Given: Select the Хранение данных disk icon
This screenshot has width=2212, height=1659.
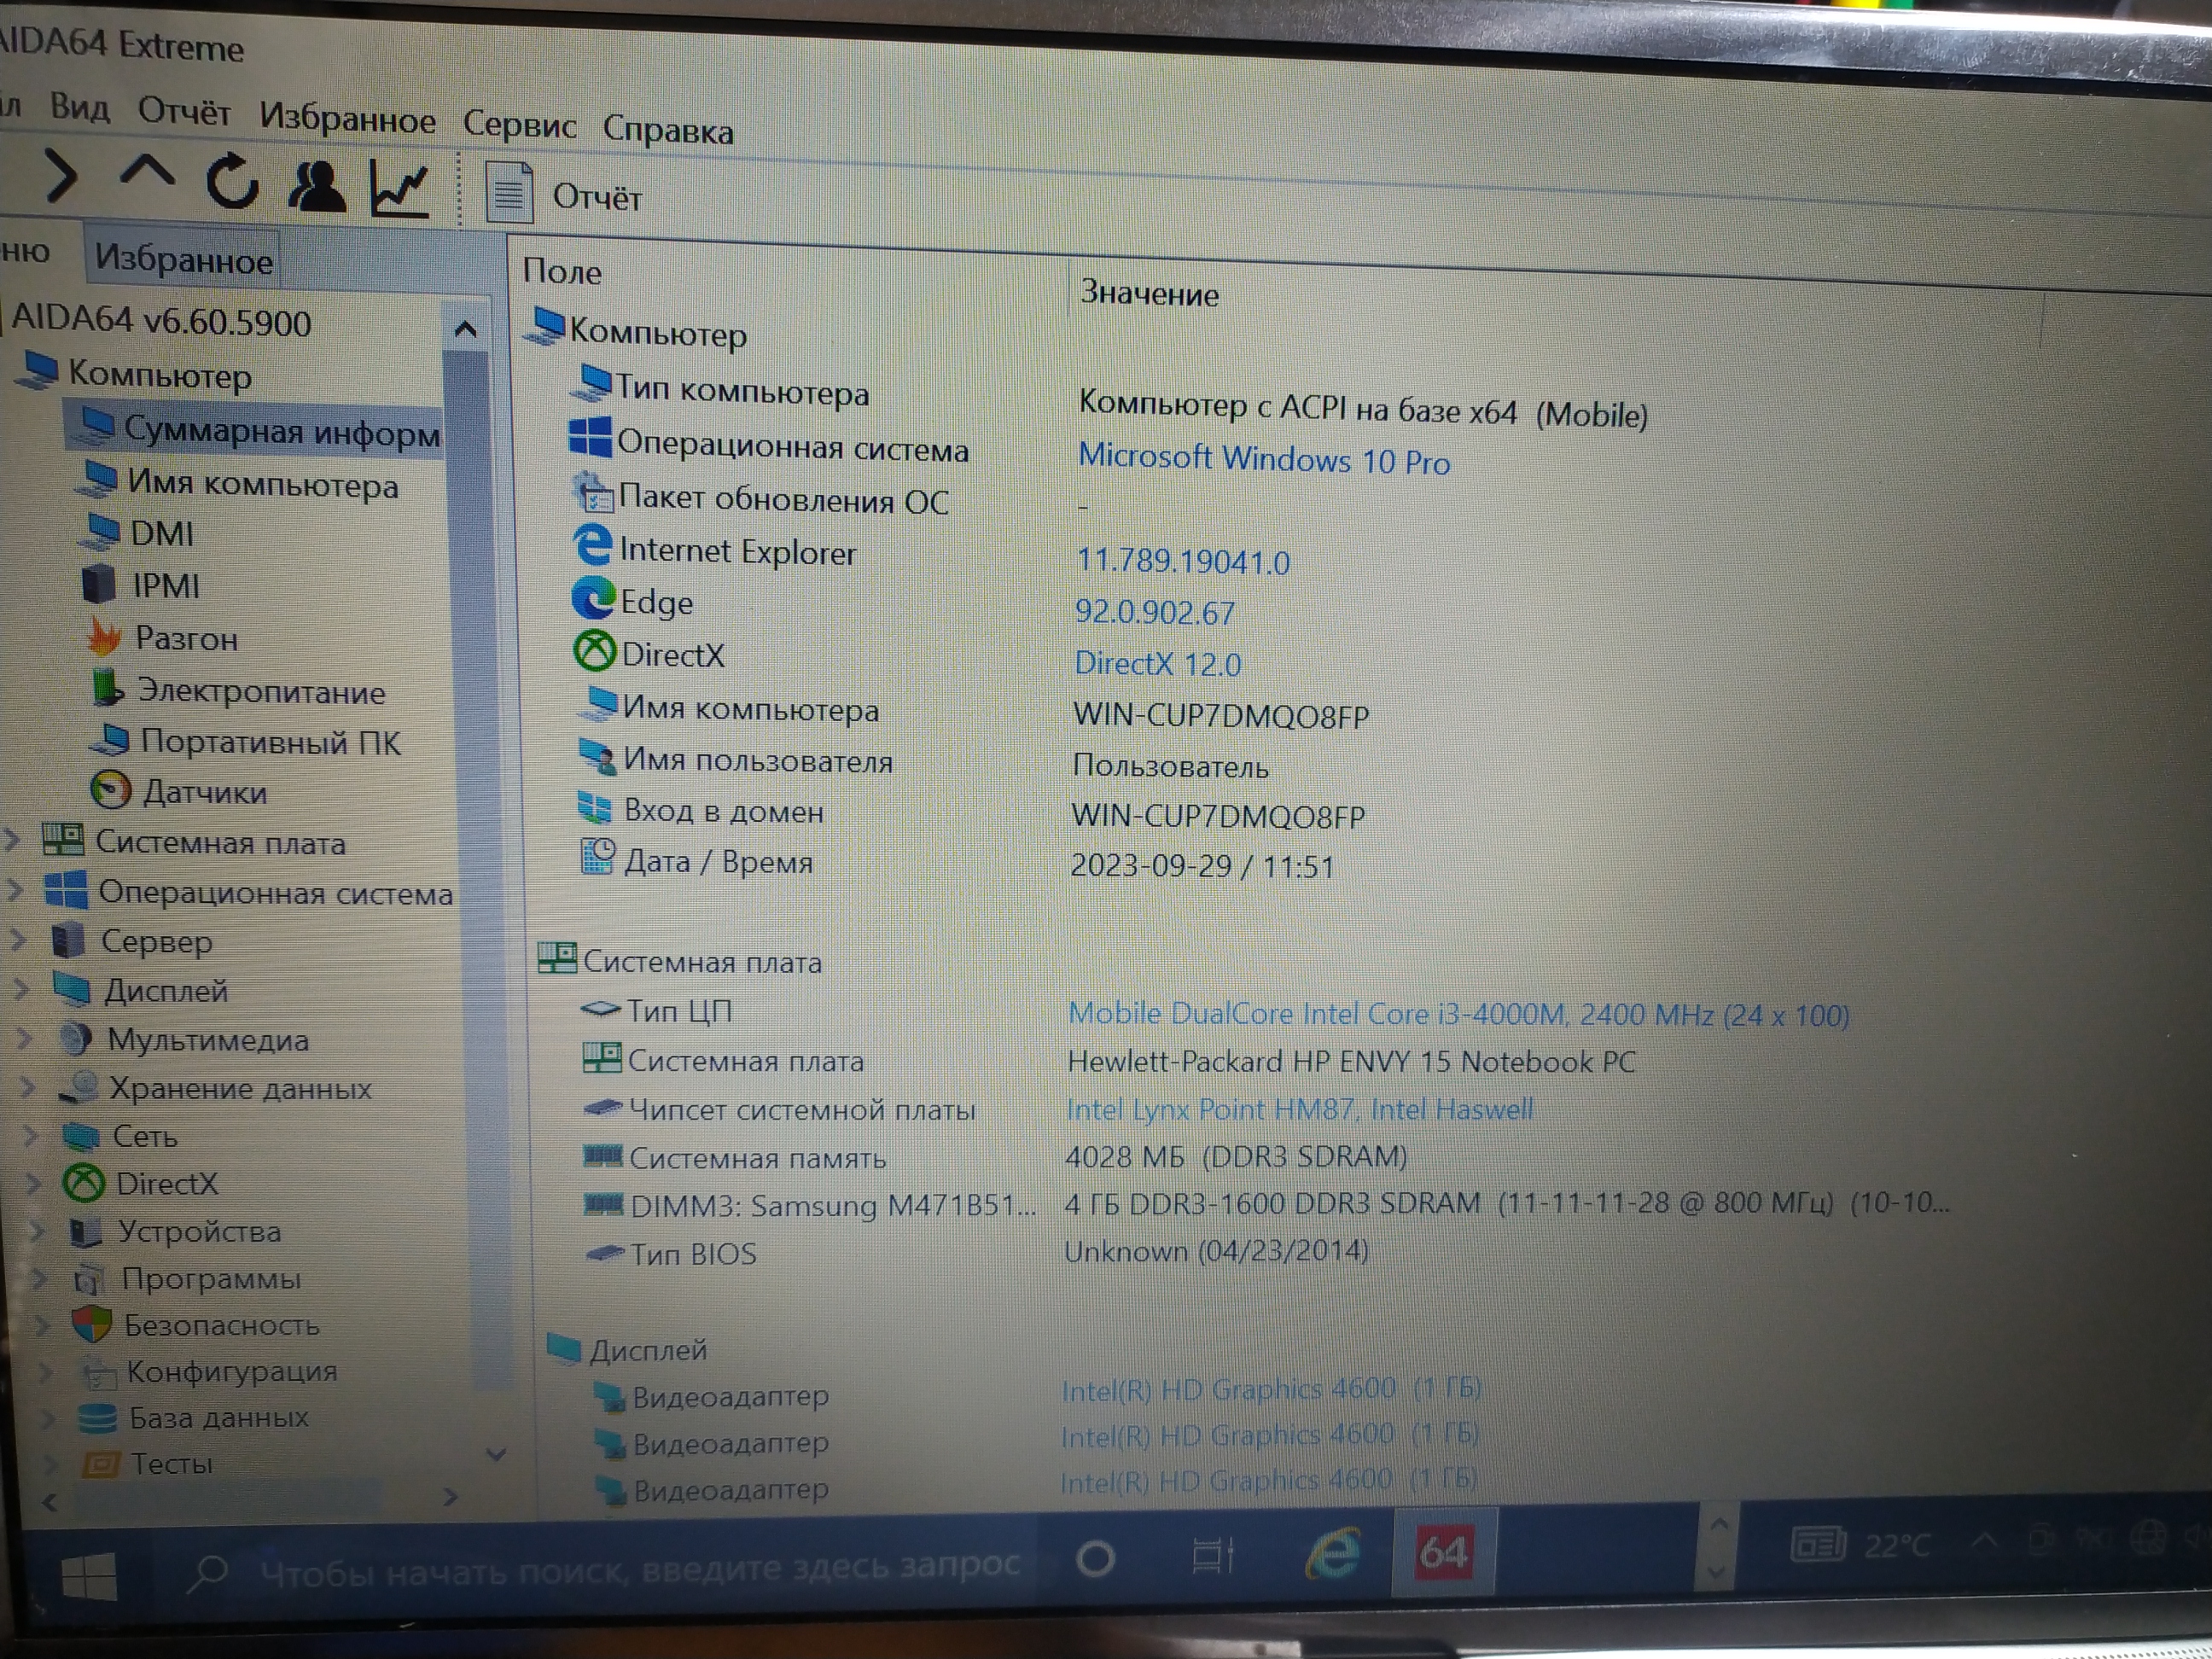Looking at the screenshot, I should tap(78, 1087).
